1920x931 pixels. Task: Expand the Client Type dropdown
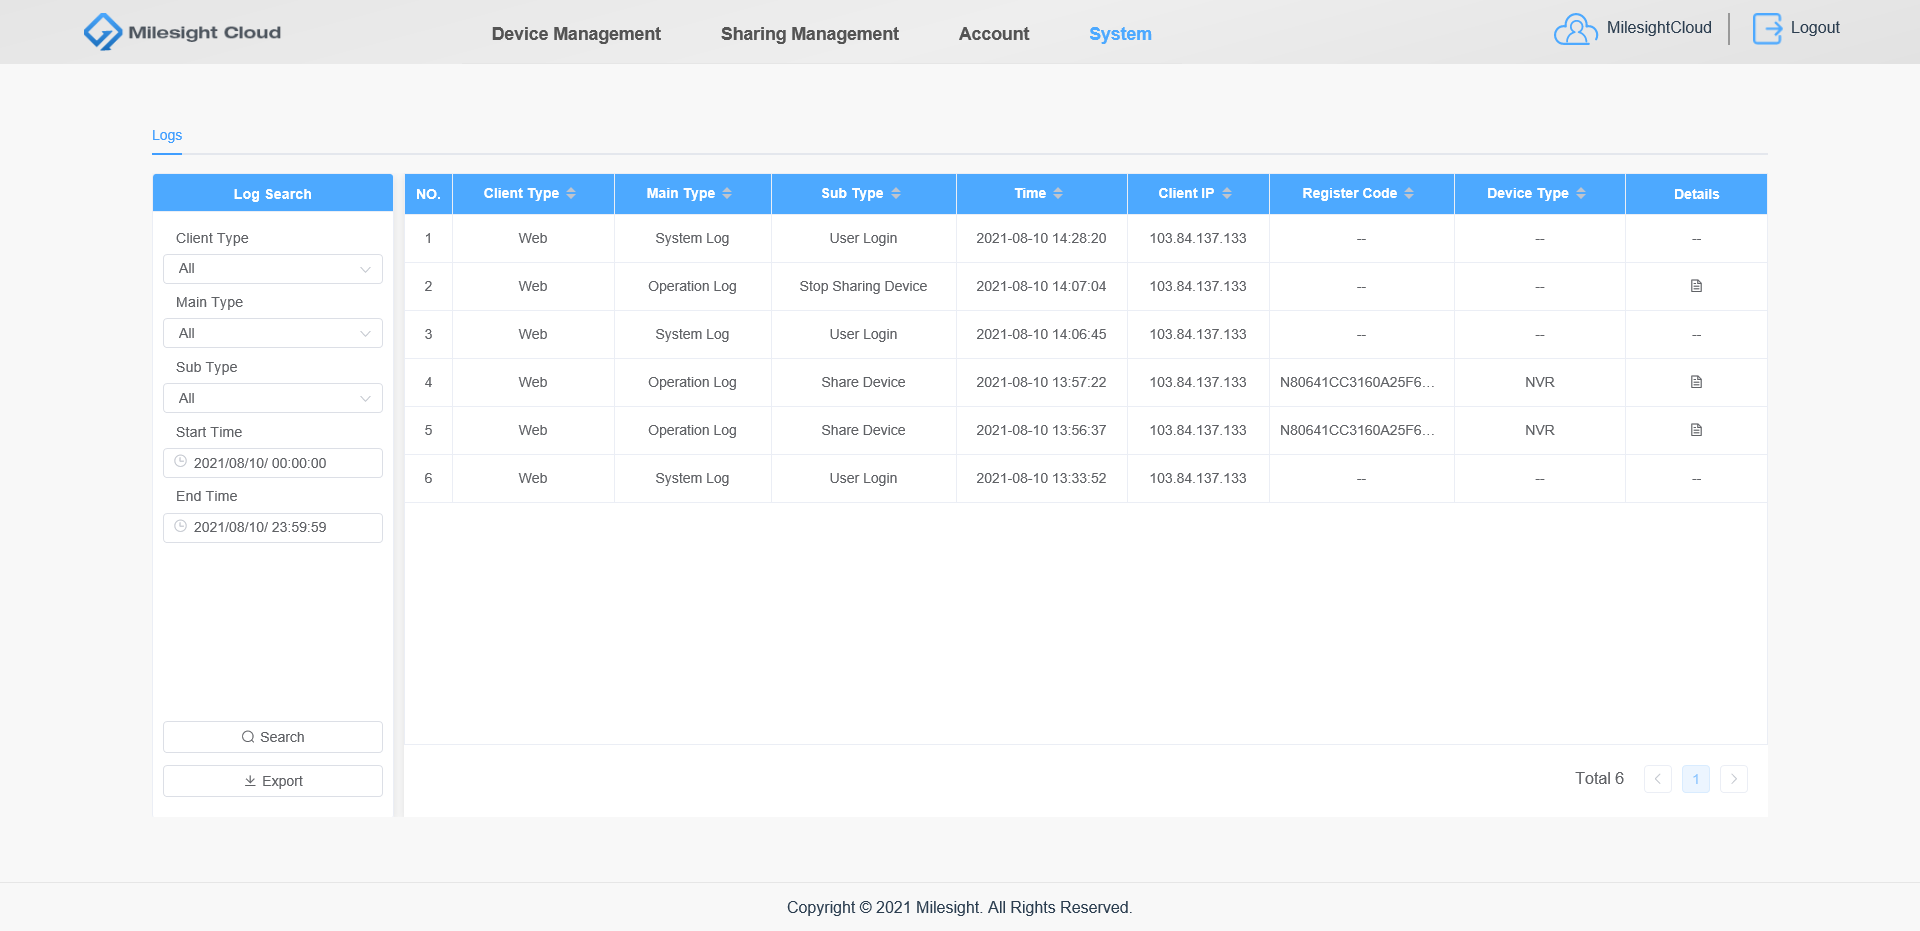[x=273, y=269]
